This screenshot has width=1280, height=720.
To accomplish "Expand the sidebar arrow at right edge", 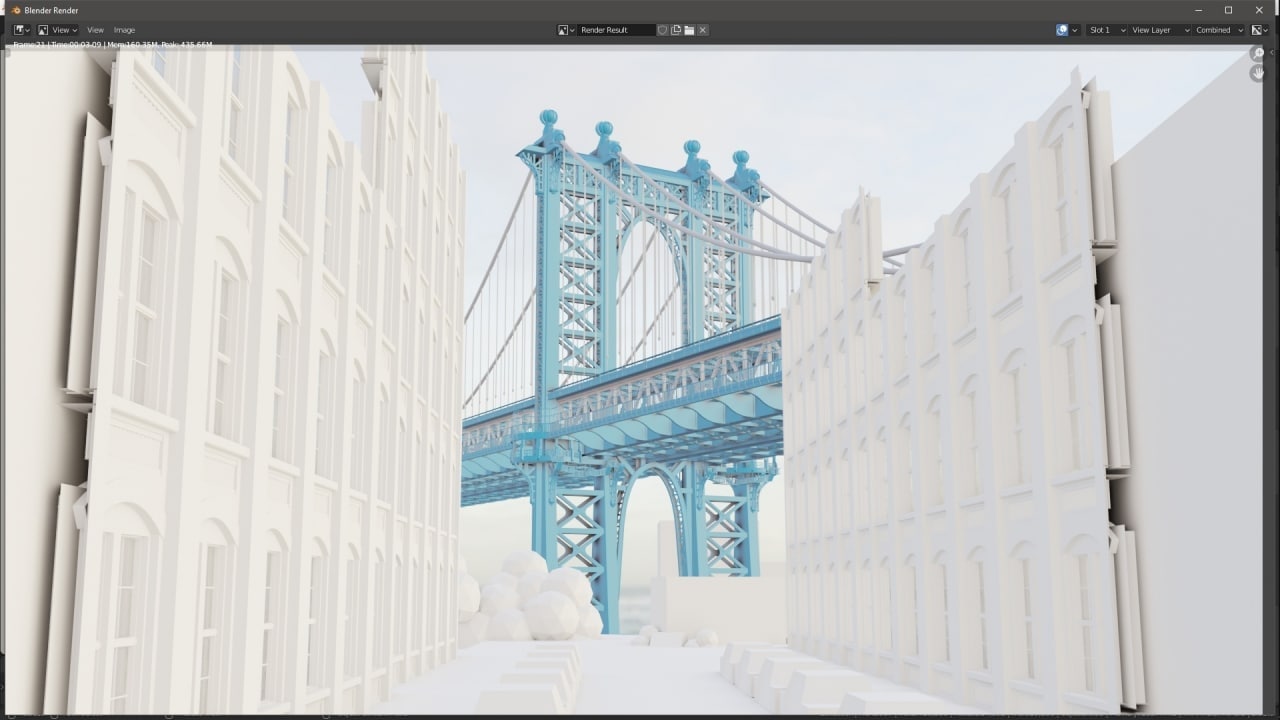I will point(1274,54).
